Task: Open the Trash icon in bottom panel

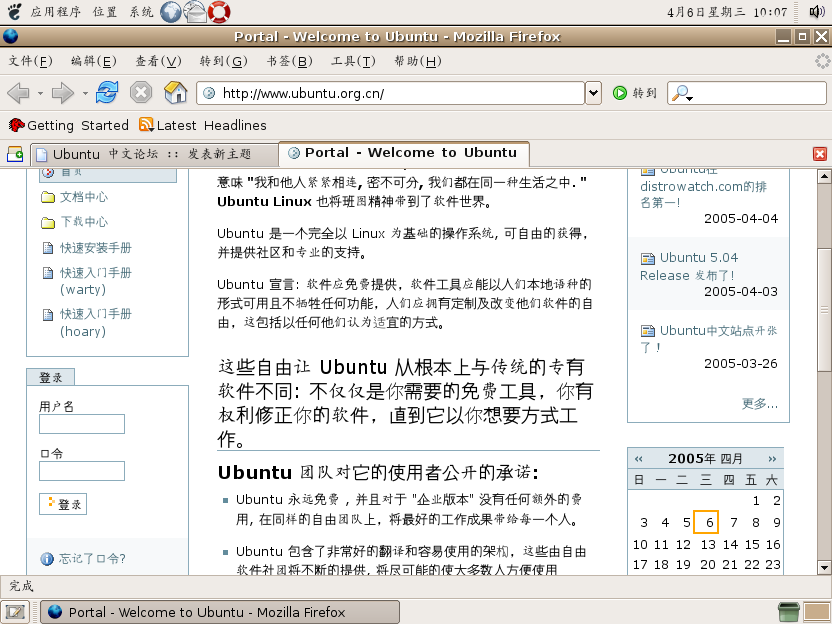Action: click(788, 612)
